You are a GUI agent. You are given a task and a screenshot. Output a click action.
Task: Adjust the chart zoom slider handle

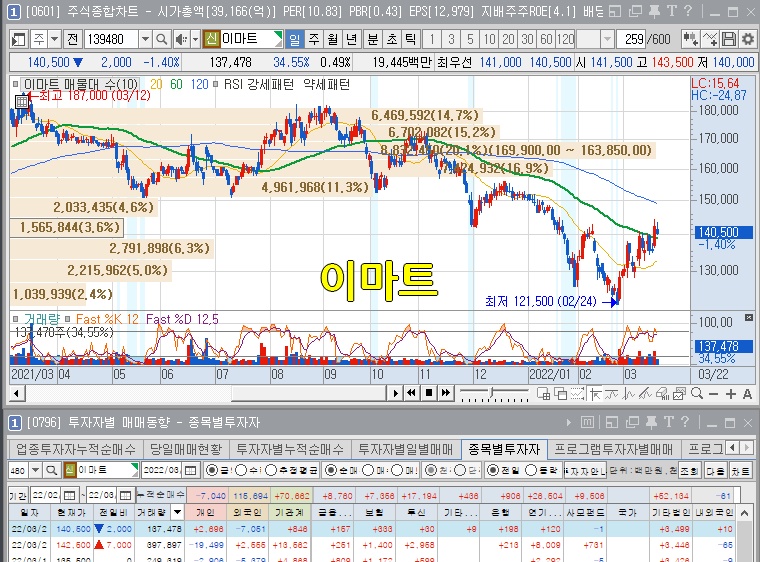(492, 393)
